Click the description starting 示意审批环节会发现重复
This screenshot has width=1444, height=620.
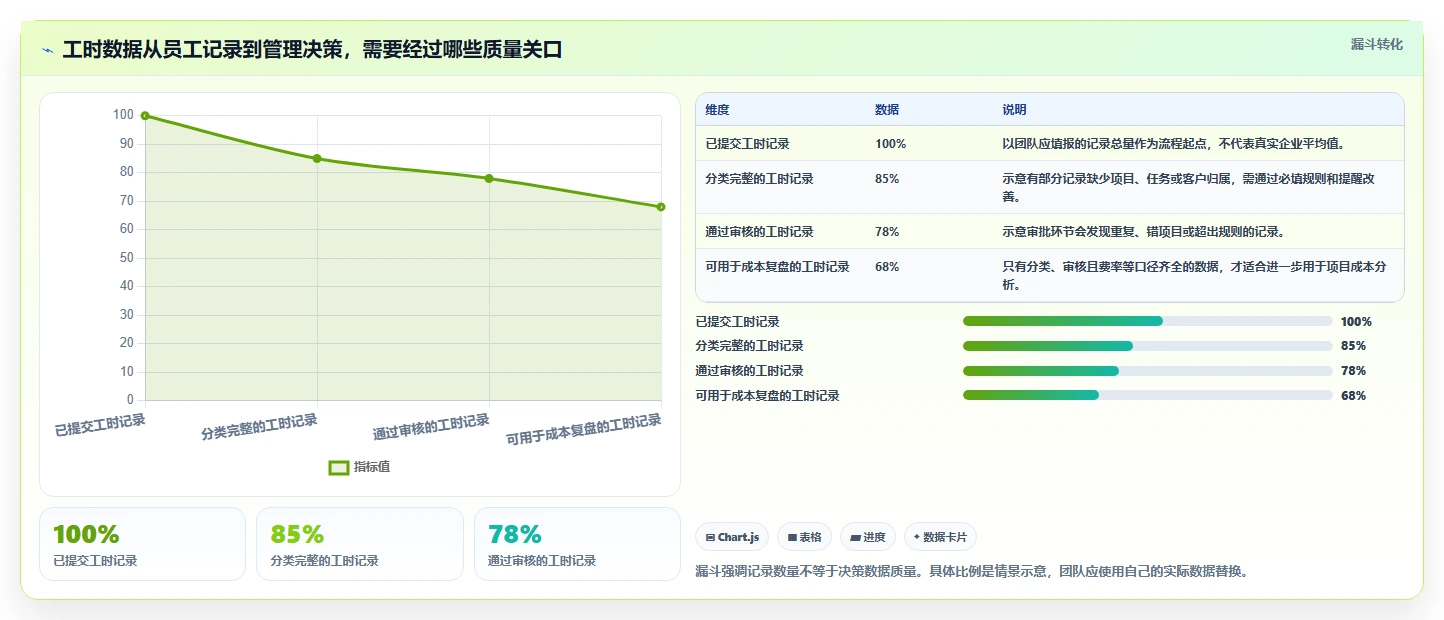pos(1143,232)
